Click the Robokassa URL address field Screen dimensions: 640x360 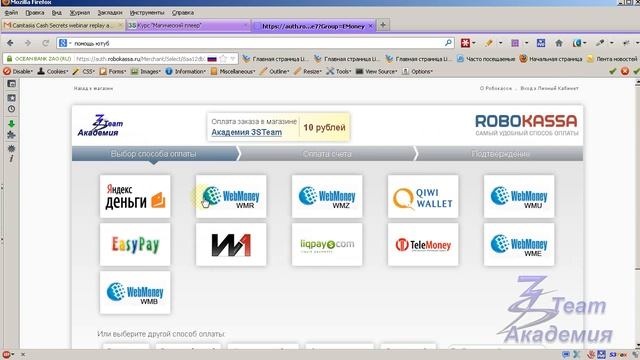pyautogui.click(x=141, y=59)
